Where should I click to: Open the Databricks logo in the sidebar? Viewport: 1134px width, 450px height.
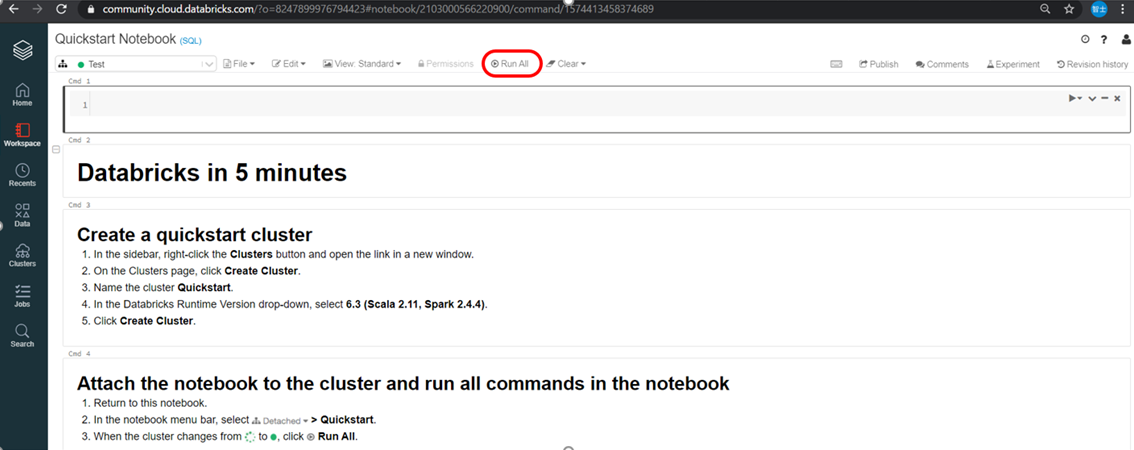point(22,50)
